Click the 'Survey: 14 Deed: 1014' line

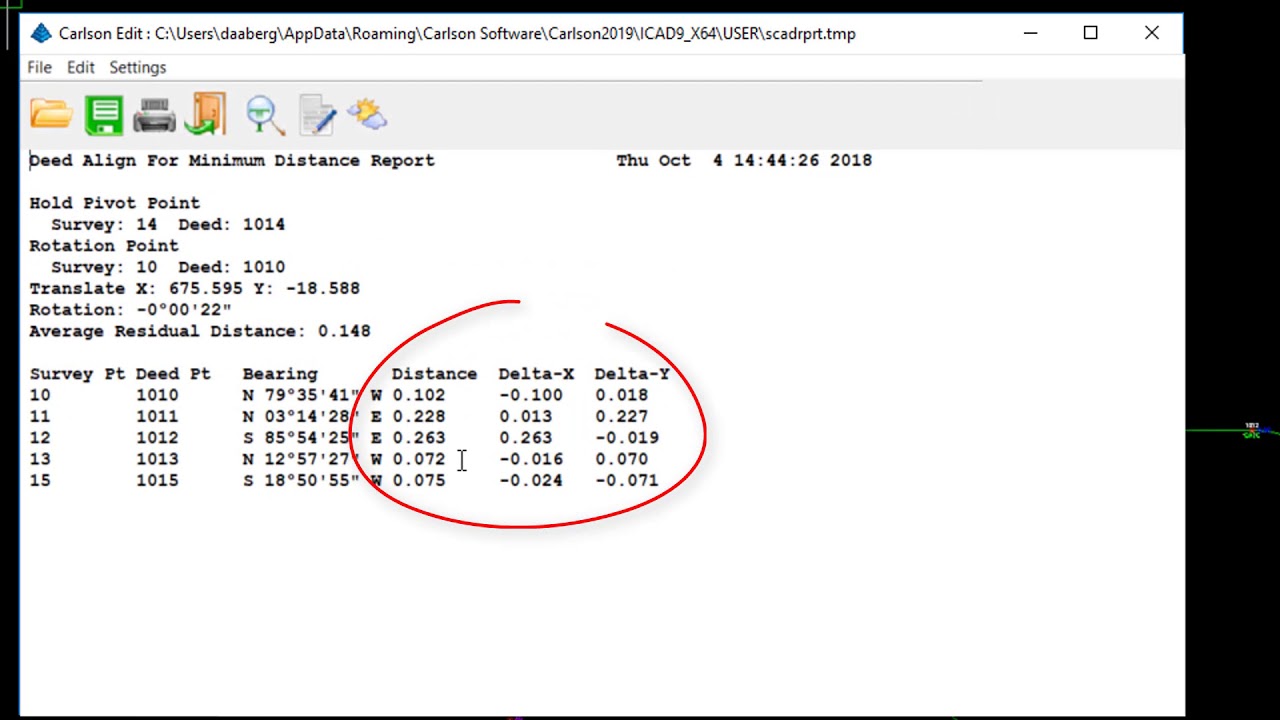pyautogui.click(x=168, y=224)
